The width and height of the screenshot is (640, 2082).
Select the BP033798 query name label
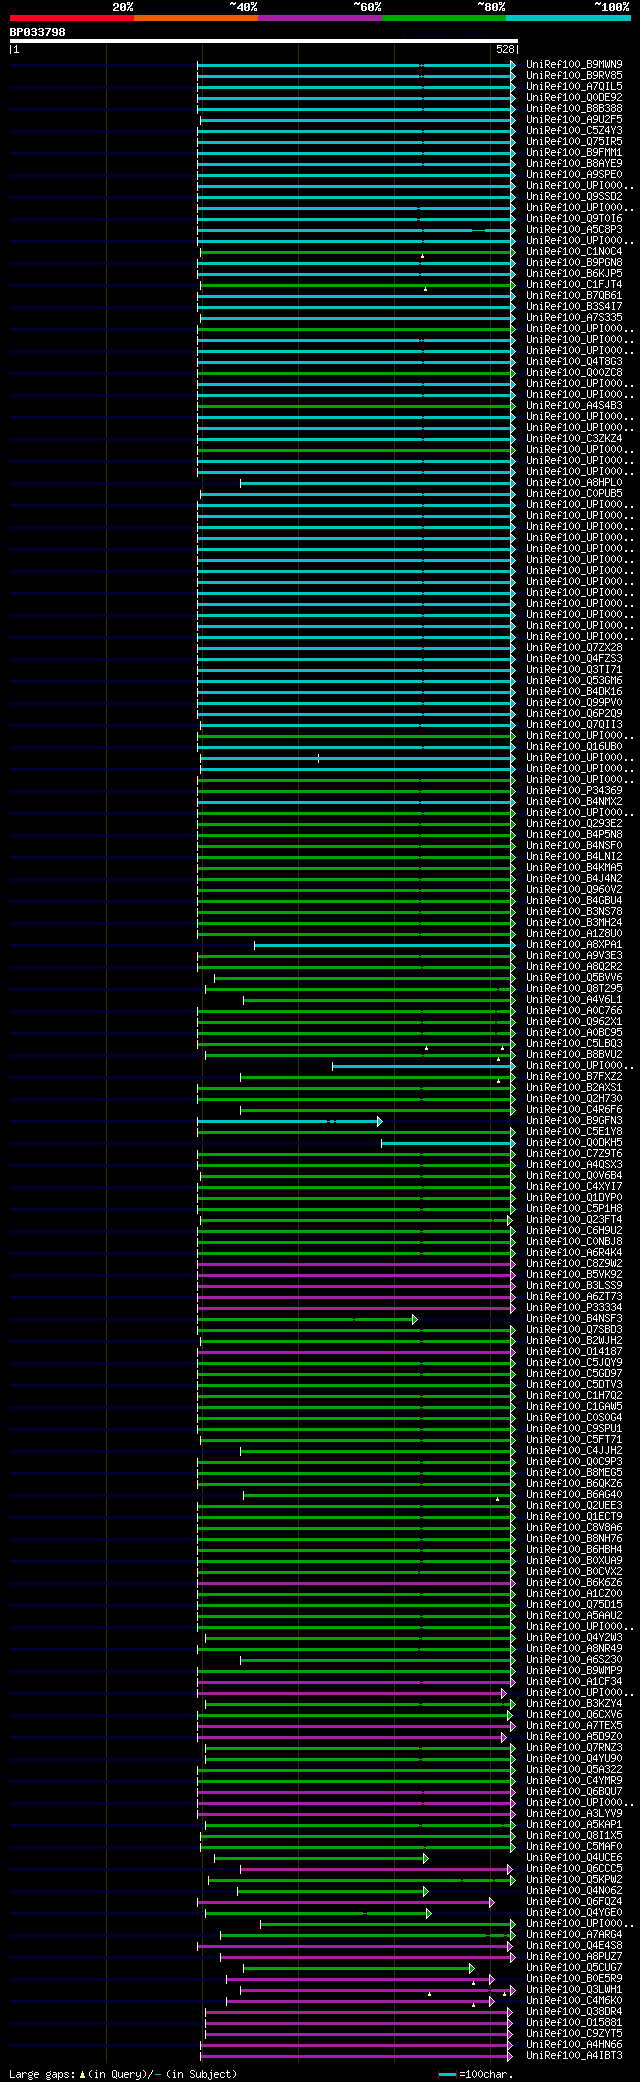coord(38,32)
